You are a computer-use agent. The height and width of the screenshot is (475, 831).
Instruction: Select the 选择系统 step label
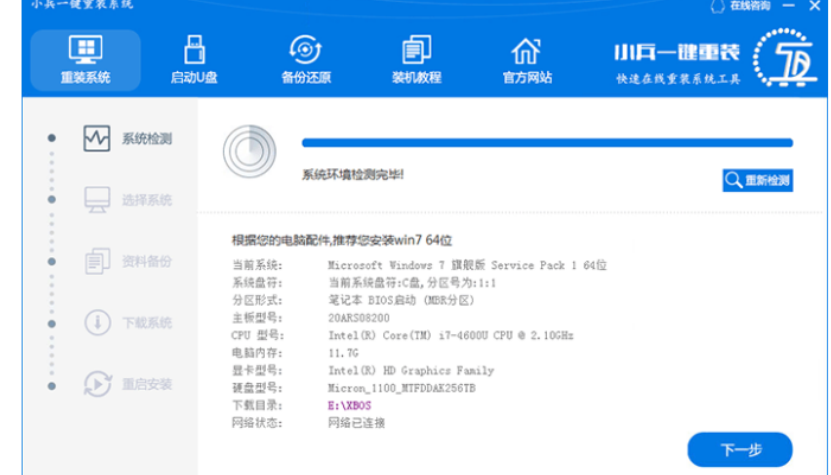click(x=147, y=200)
